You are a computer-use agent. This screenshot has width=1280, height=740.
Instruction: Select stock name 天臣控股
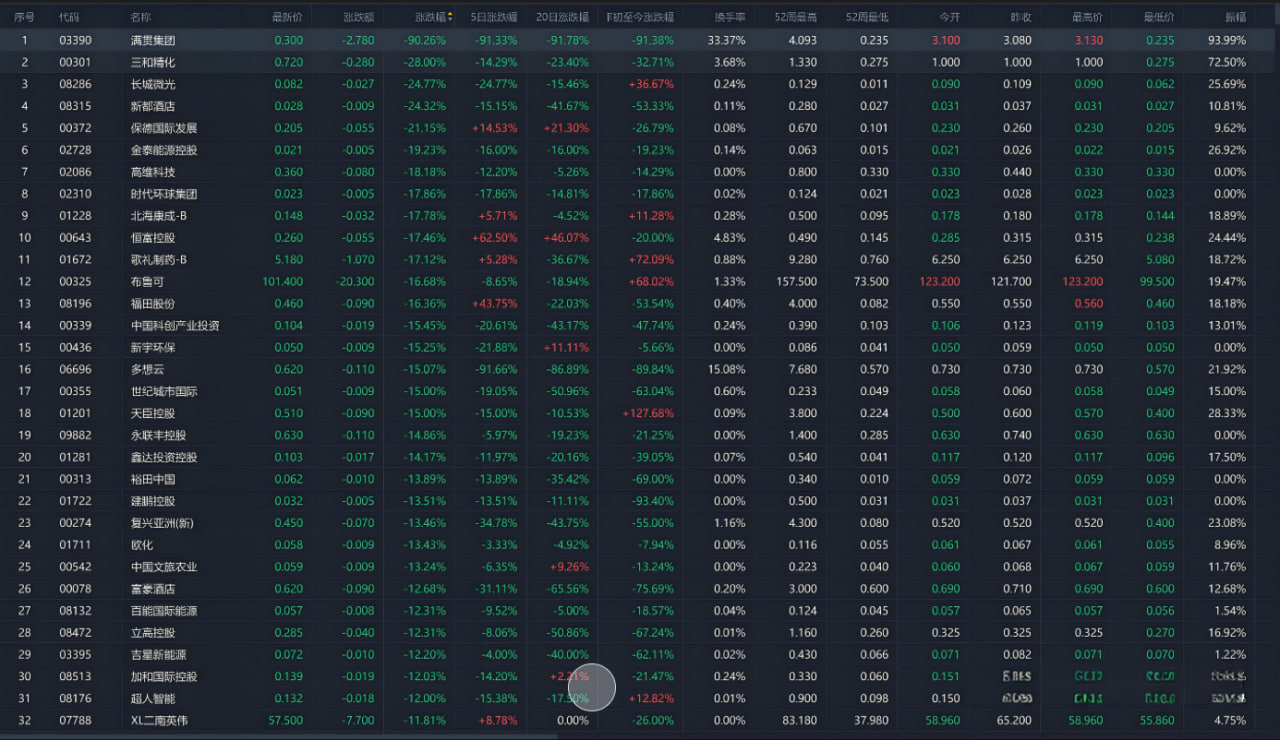point(153,413)
